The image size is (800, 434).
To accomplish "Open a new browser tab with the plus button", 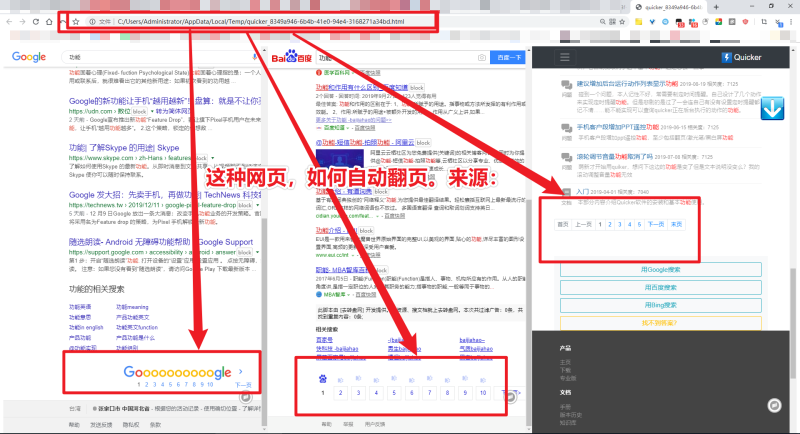I will (x=716, y=7).
